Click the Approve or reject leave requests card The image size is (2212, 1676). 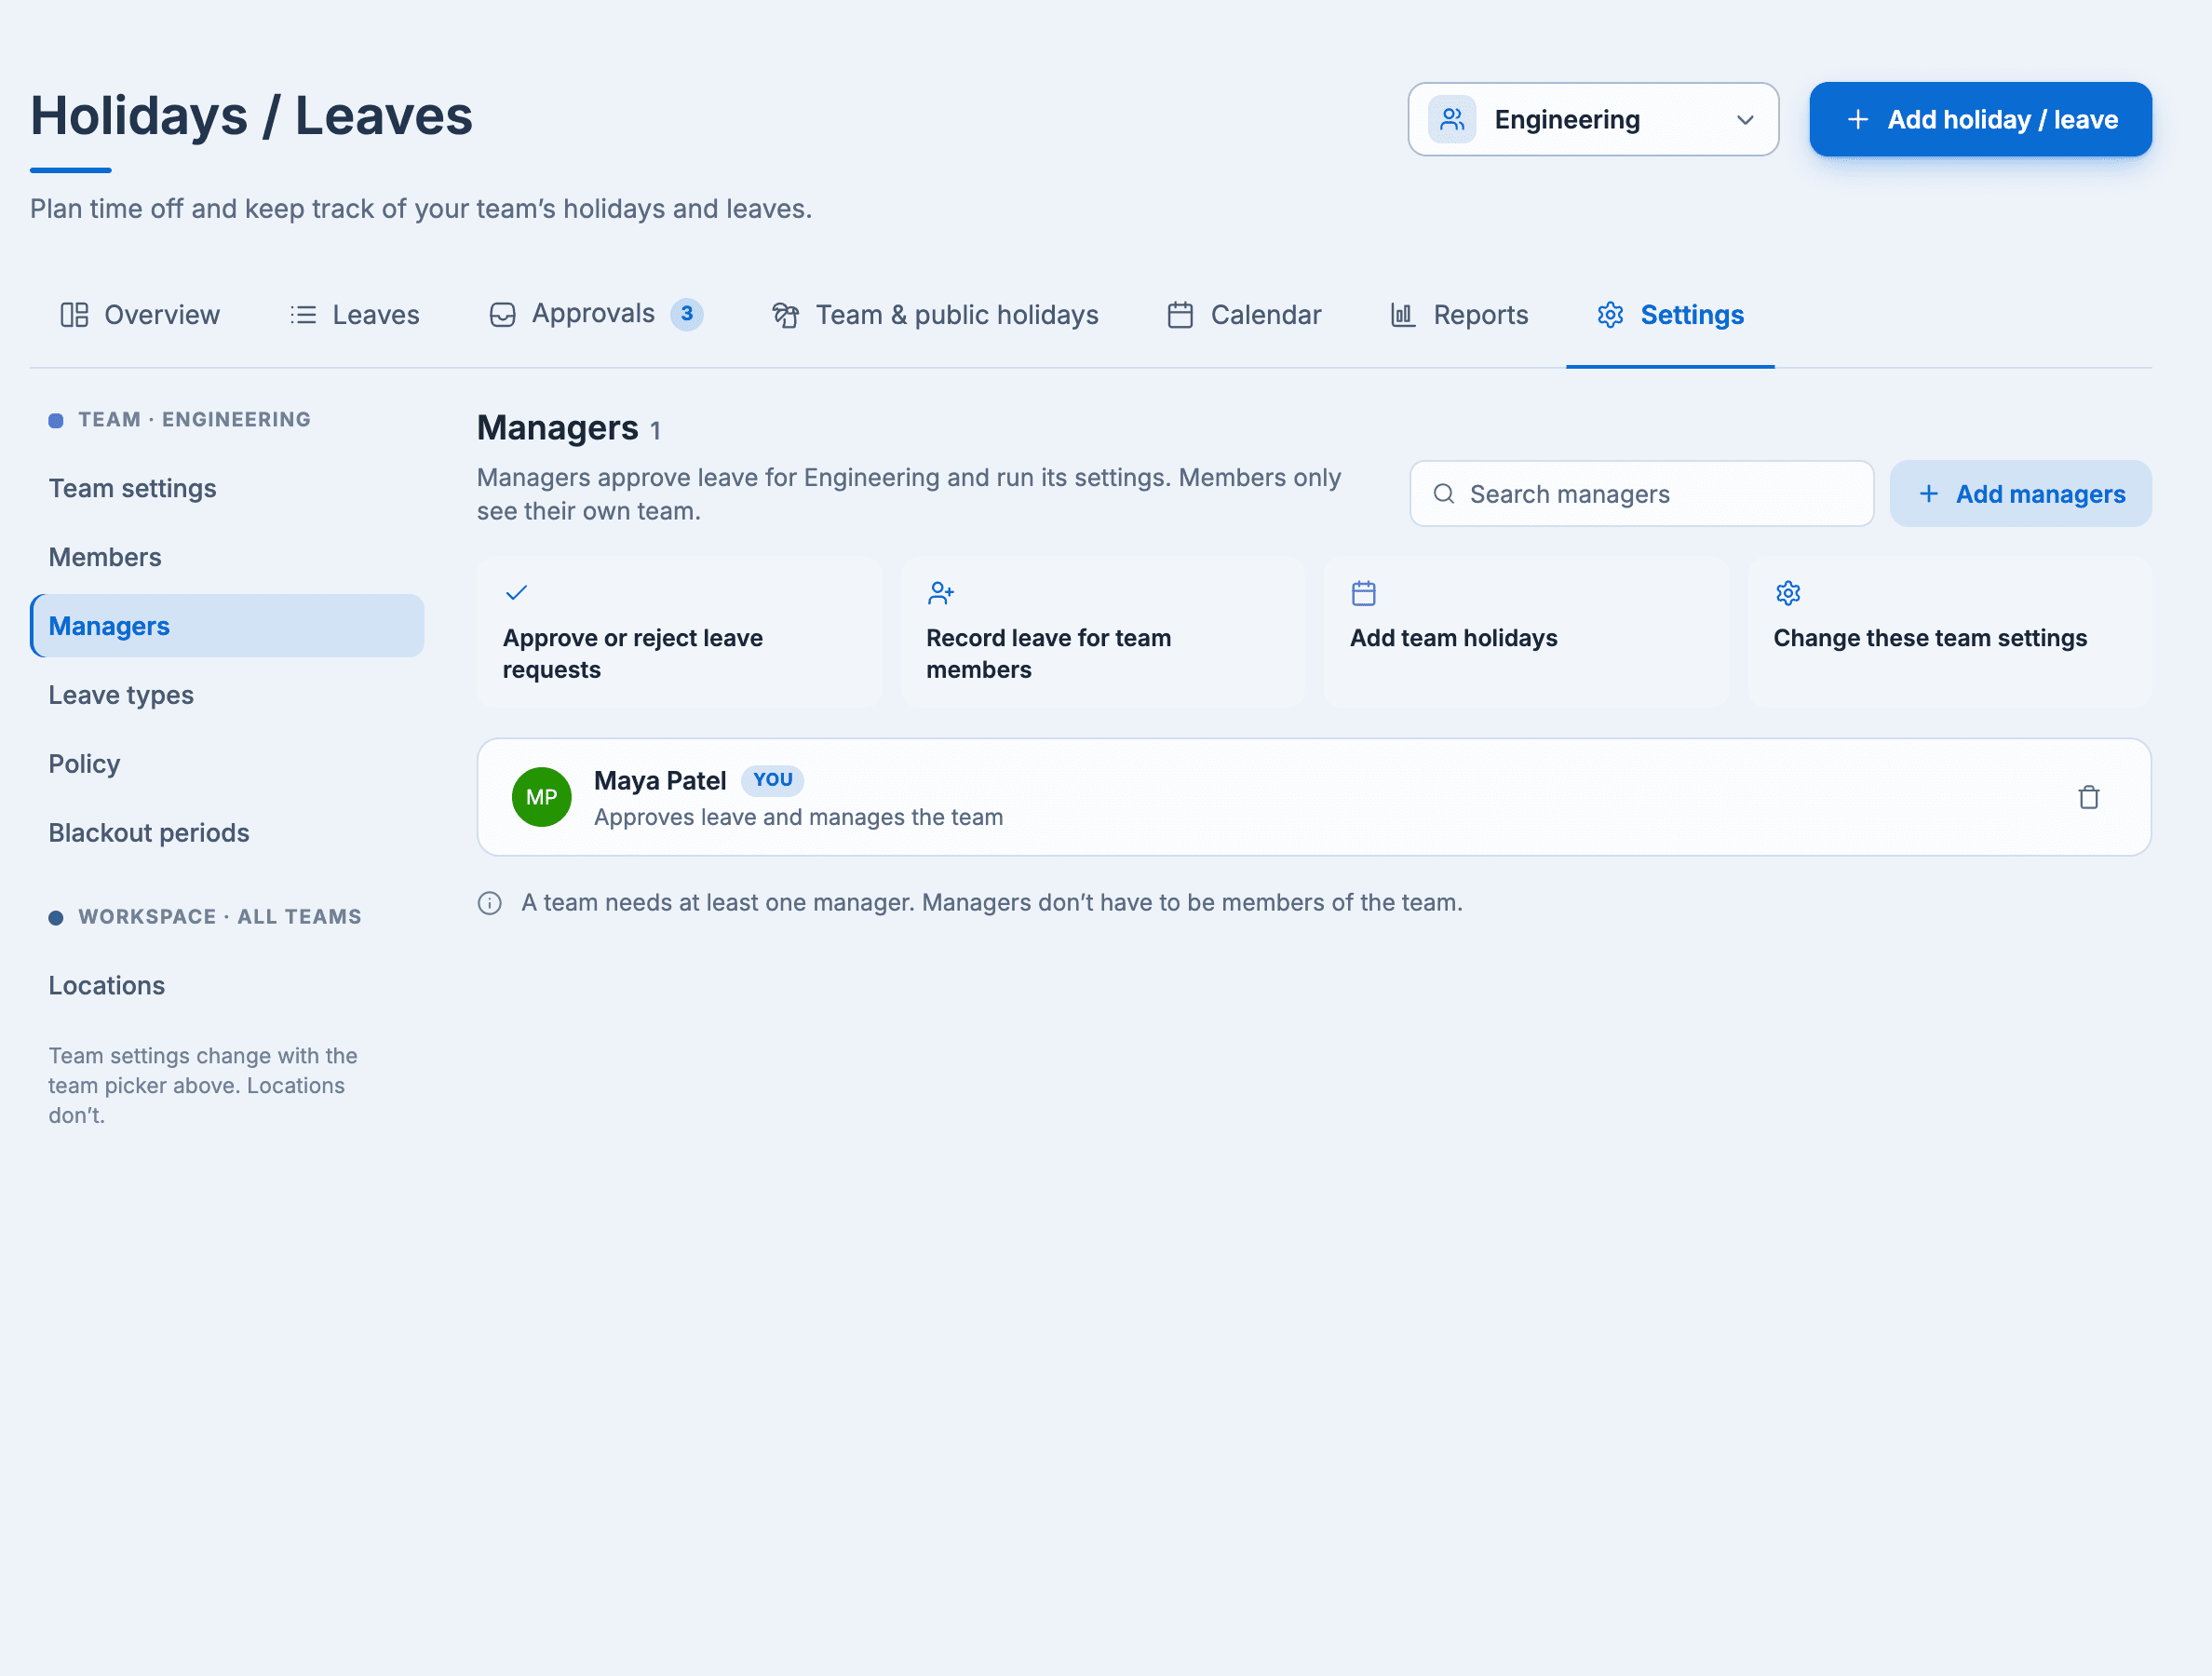(679, 632)
